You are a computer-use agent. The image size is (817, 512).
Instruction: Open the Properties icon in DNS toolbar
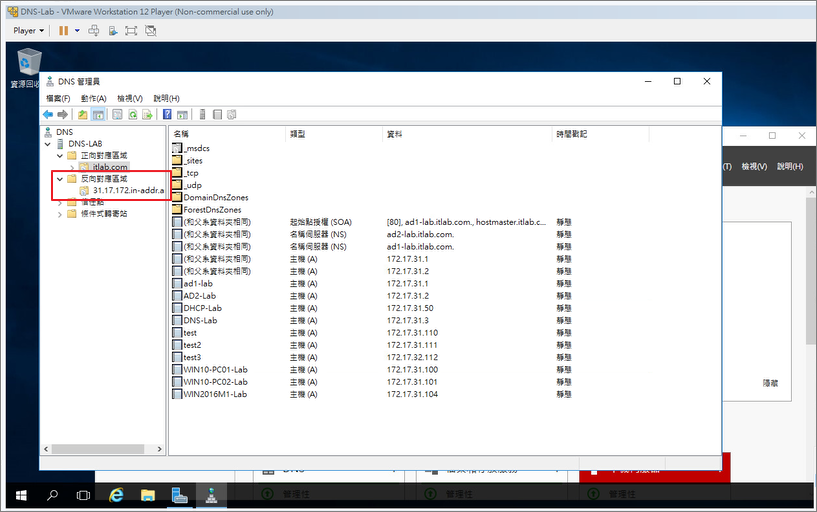tap(117, 115)
